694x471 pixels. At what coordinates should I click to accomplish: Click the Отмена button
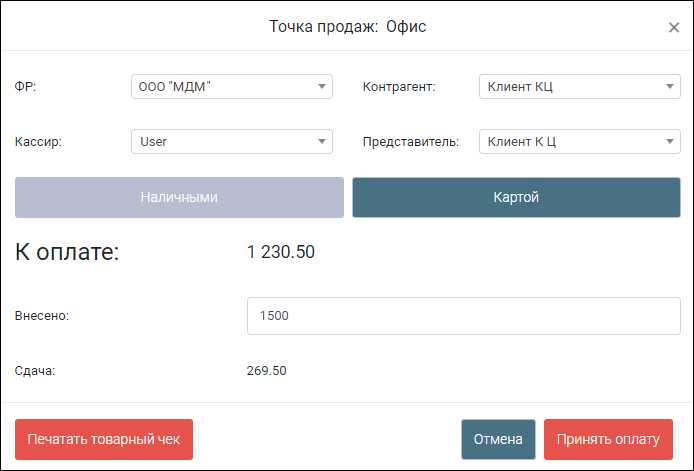click(x=498, y=440)
